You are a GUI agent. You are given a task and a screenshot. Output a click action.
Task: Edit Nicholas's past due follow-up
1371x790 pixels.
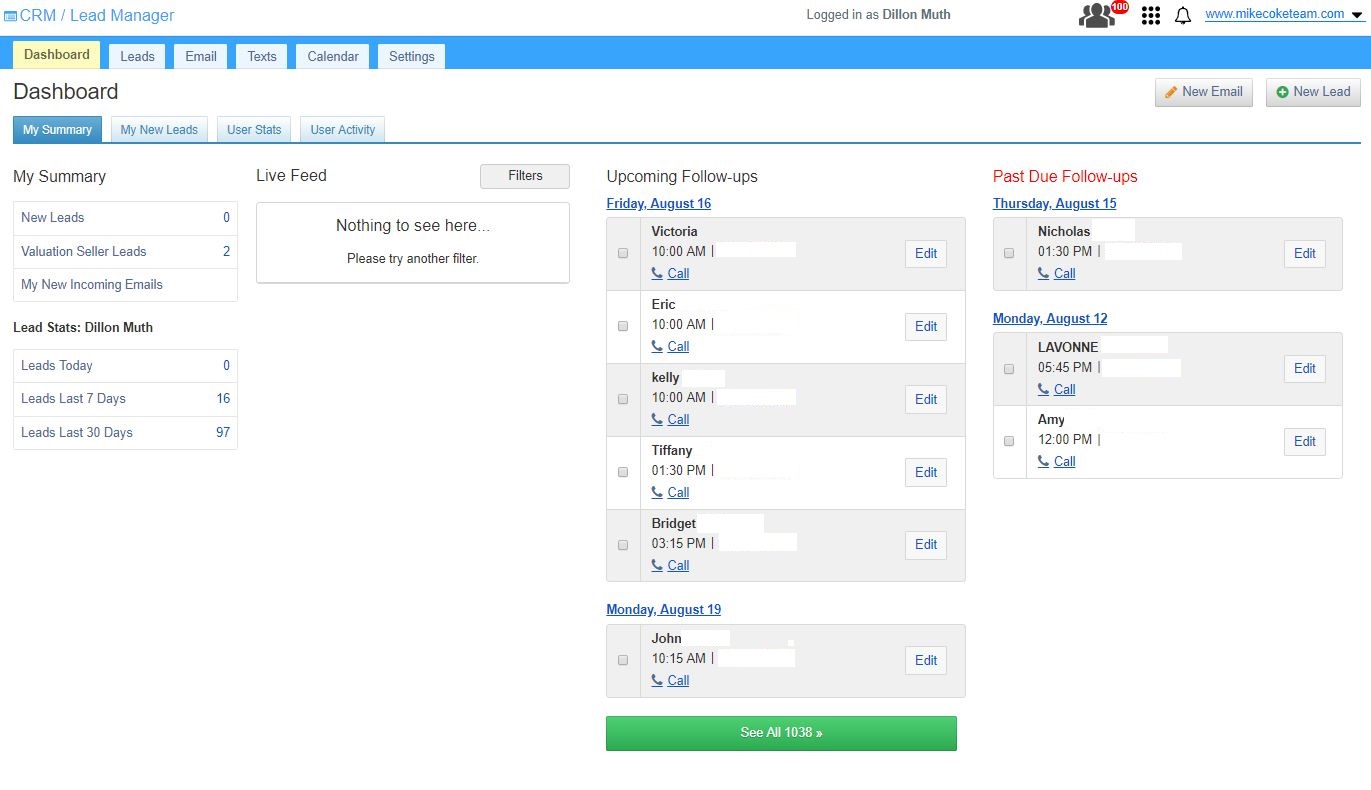coord(1305,254)
